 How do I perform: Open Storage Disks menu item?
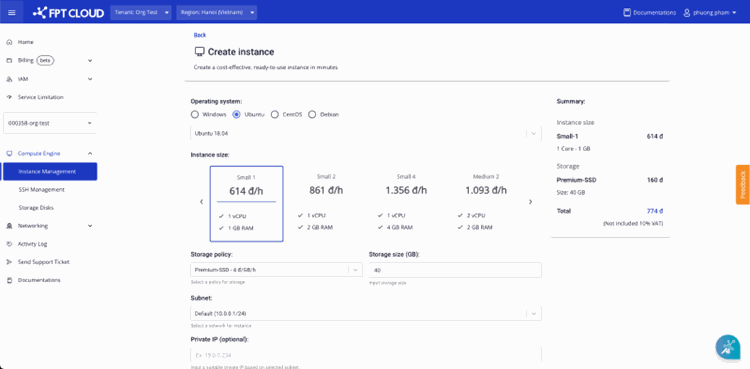click(36, 208)
